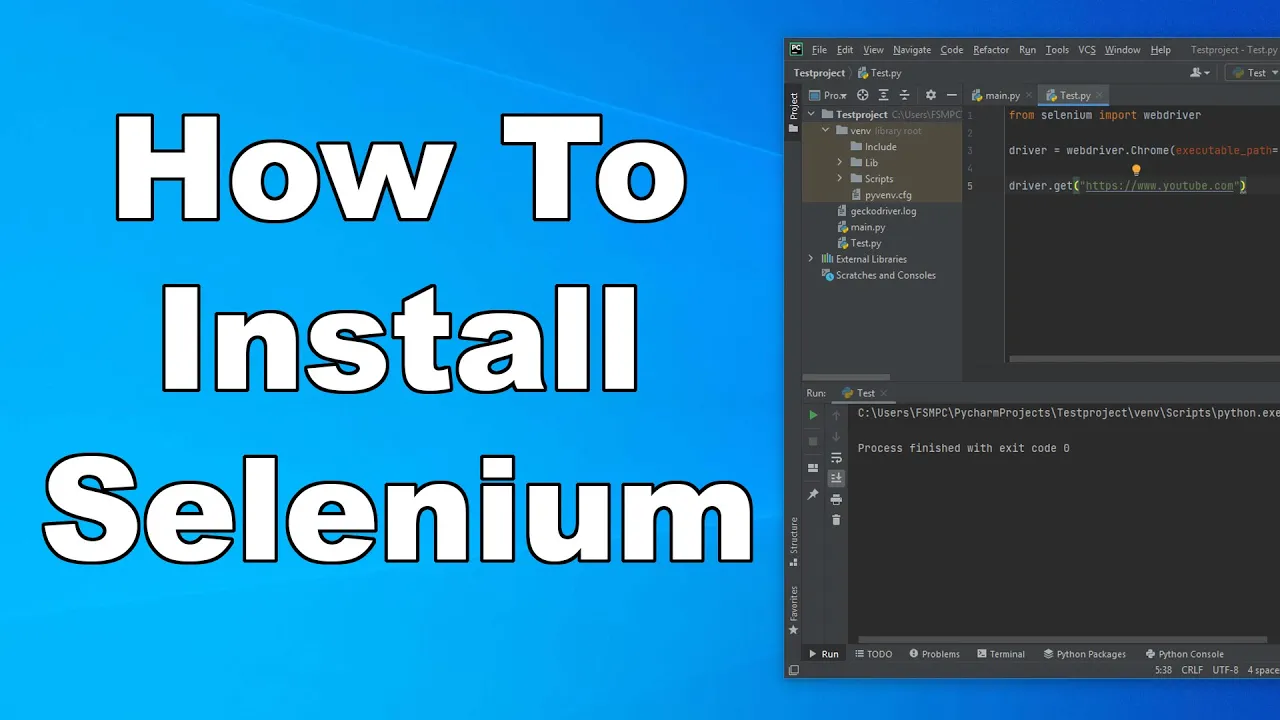The height and width of the screenshot is (720, 1280).
Task: Open the Test run configuration dropdown
Action: coord(1252,73)
